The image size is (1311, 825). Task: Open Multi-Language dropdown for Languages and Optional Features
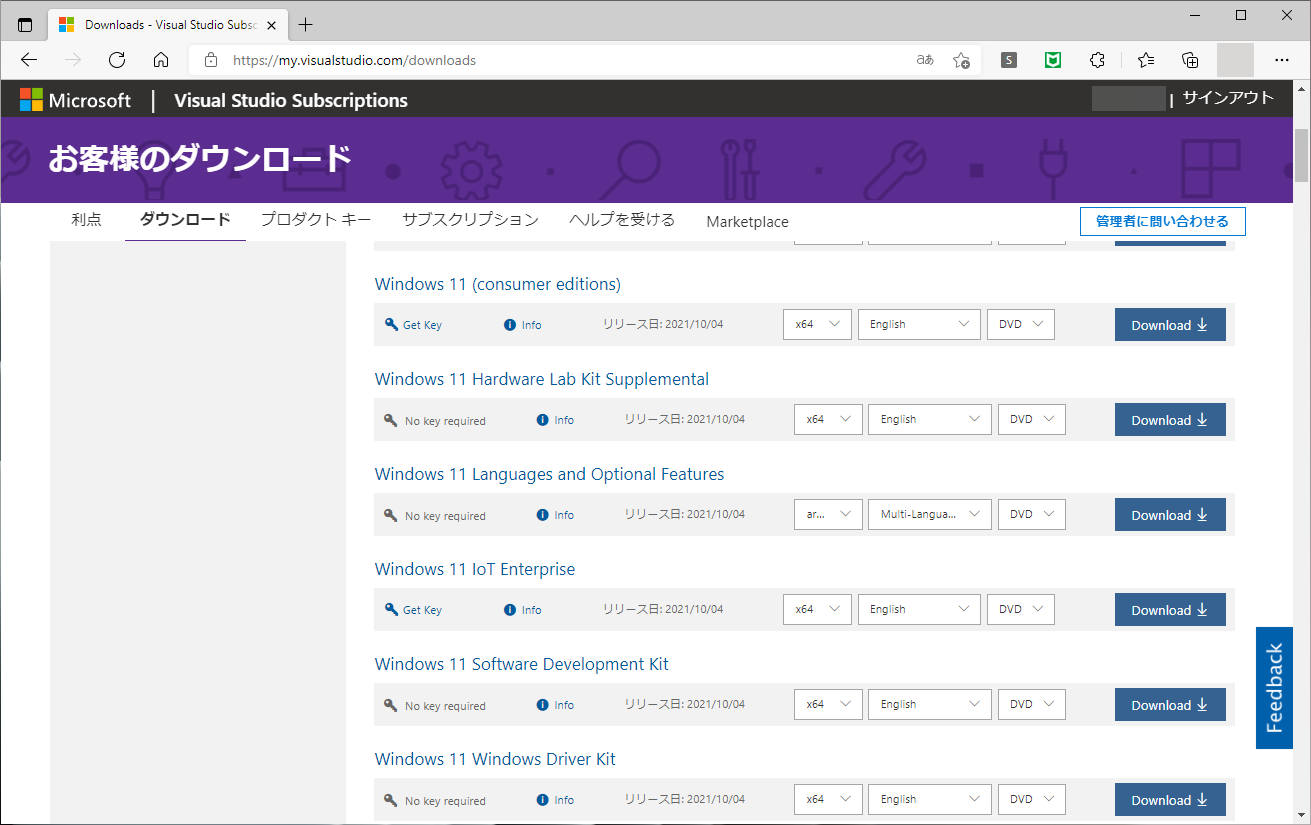click(930, 515)
